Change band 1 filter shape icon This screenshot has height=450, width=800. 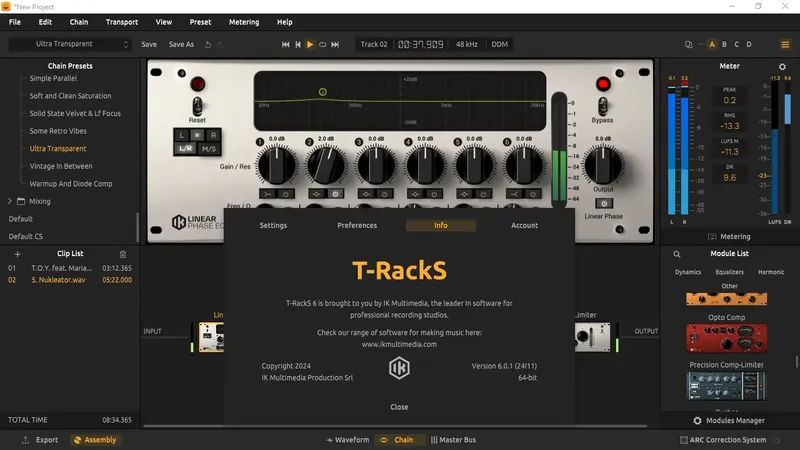pyautogui.click(x=268, y=194)
